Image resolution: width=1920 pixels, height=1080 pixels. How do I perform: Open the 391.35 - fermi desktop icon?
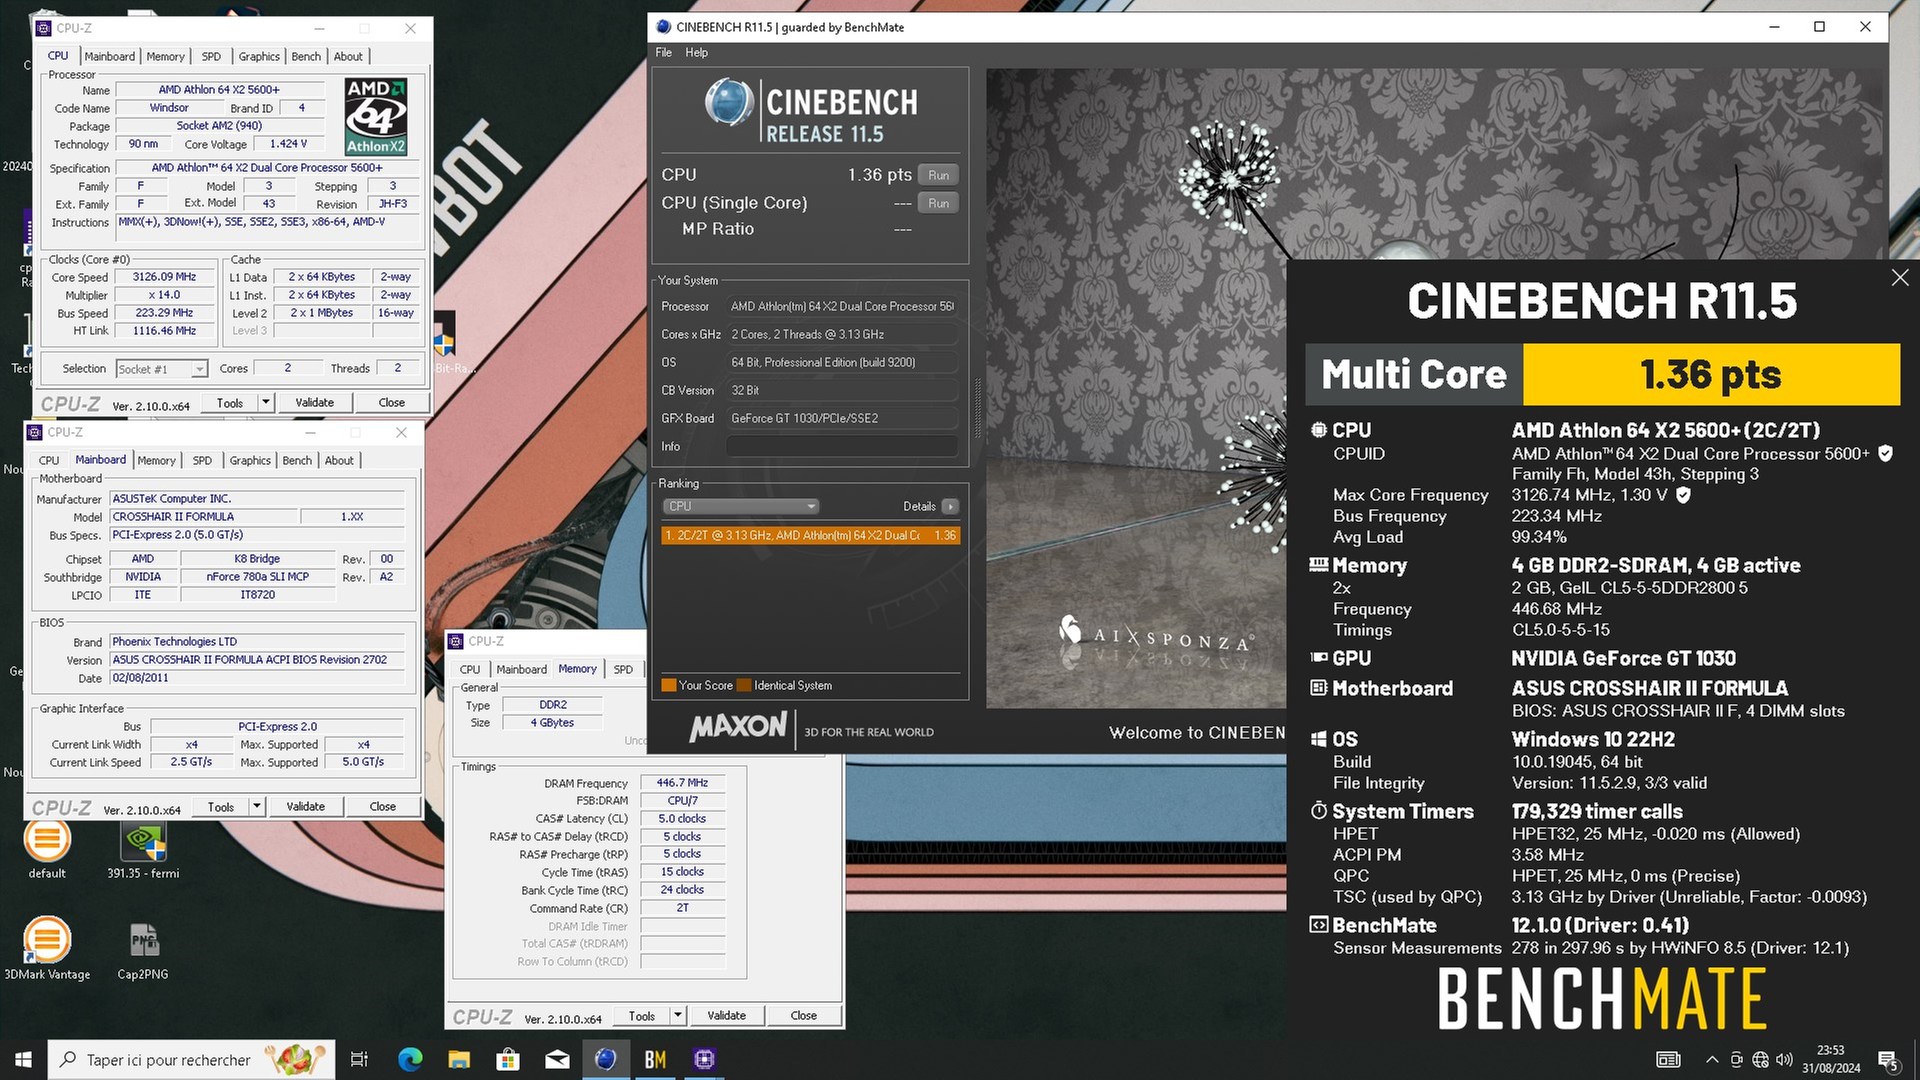143,850
